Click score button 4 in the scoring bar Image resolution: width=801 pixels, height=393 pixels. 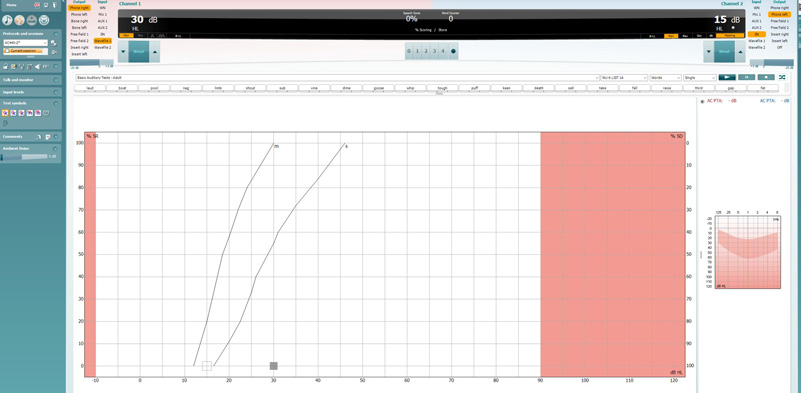443,52
